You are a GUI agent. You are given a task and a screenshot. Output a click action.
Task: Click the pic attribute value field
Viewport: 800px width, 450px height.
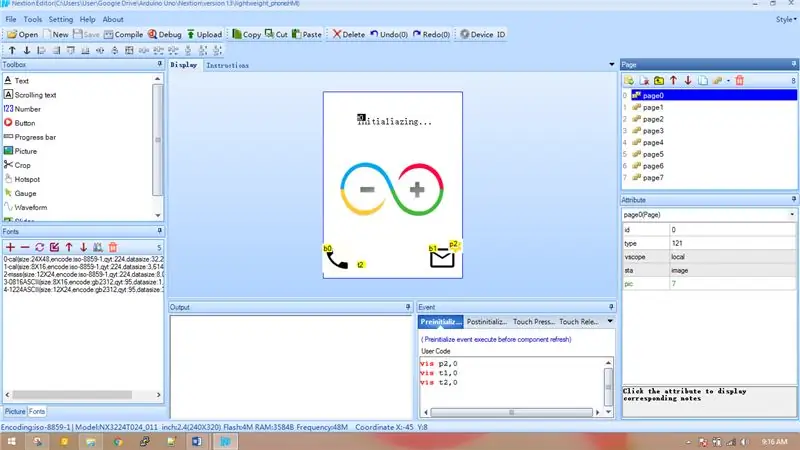click(x=732, y=284)
